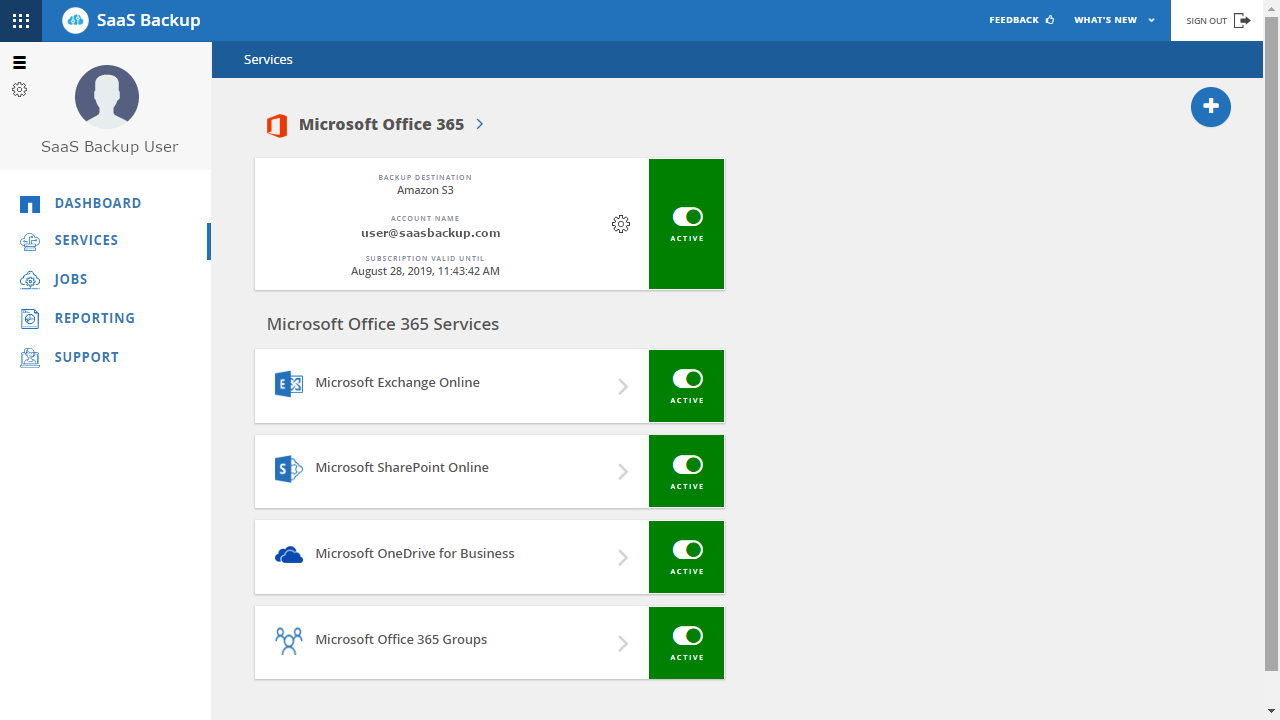Image resolution: width=1280 pixels, height=720 pixels.
Task: Click the Feedback link in header
Action: coord(1014,20)
